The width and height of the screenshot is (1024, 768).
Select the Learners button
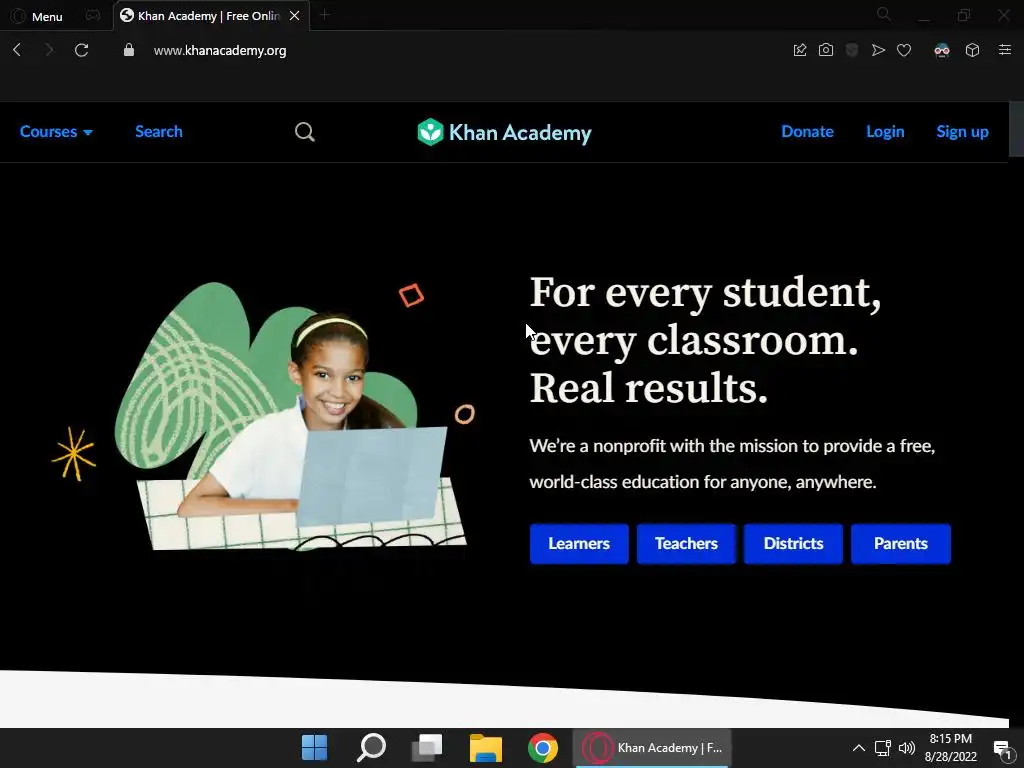(x=579, y=543)
